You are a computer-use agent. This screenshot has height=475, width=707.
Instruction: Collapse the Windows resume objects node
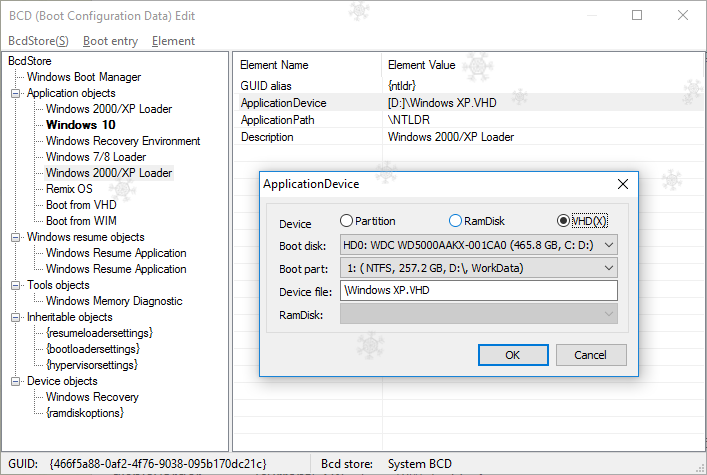(x=15, y=237)
